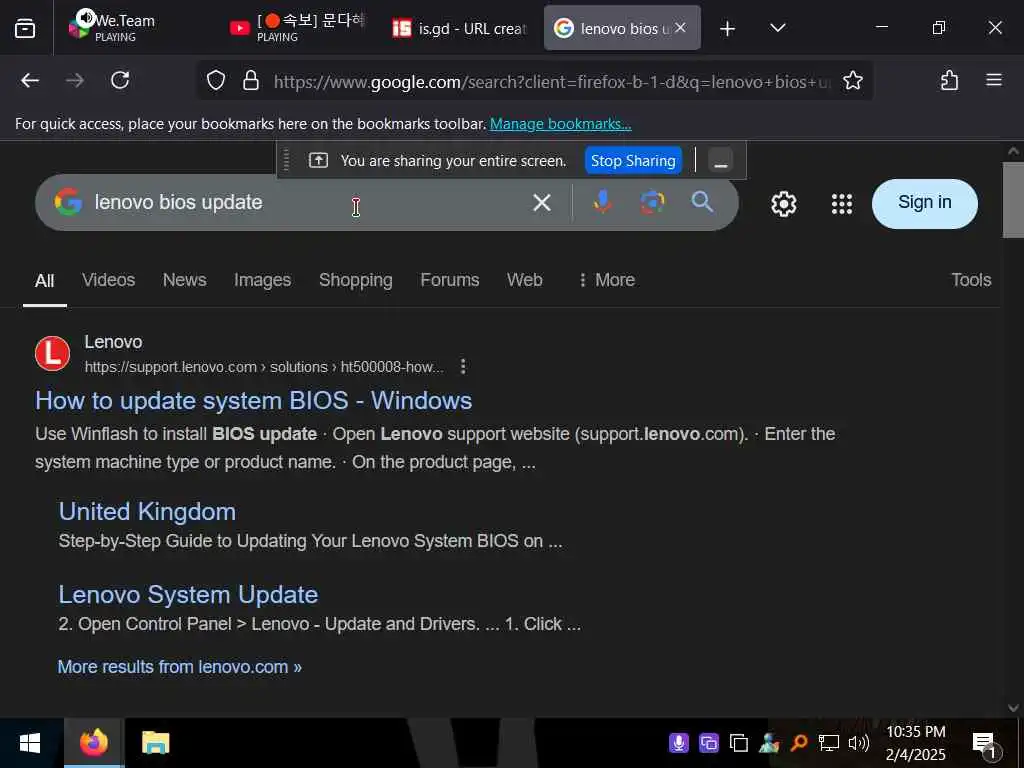
Task: Click the forward navigation arrow
Action: pos(75,80)
